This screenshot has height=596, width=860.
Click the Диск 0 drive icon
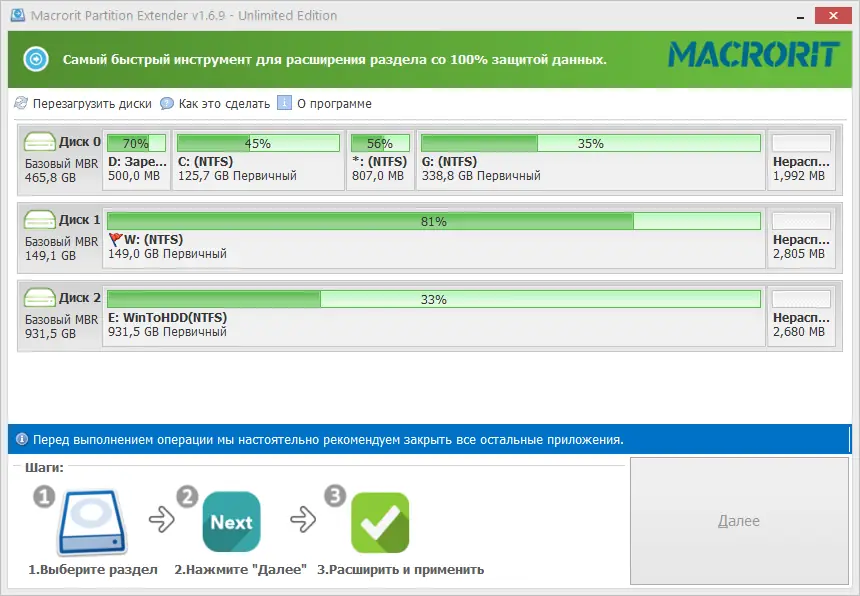point(39,141)
